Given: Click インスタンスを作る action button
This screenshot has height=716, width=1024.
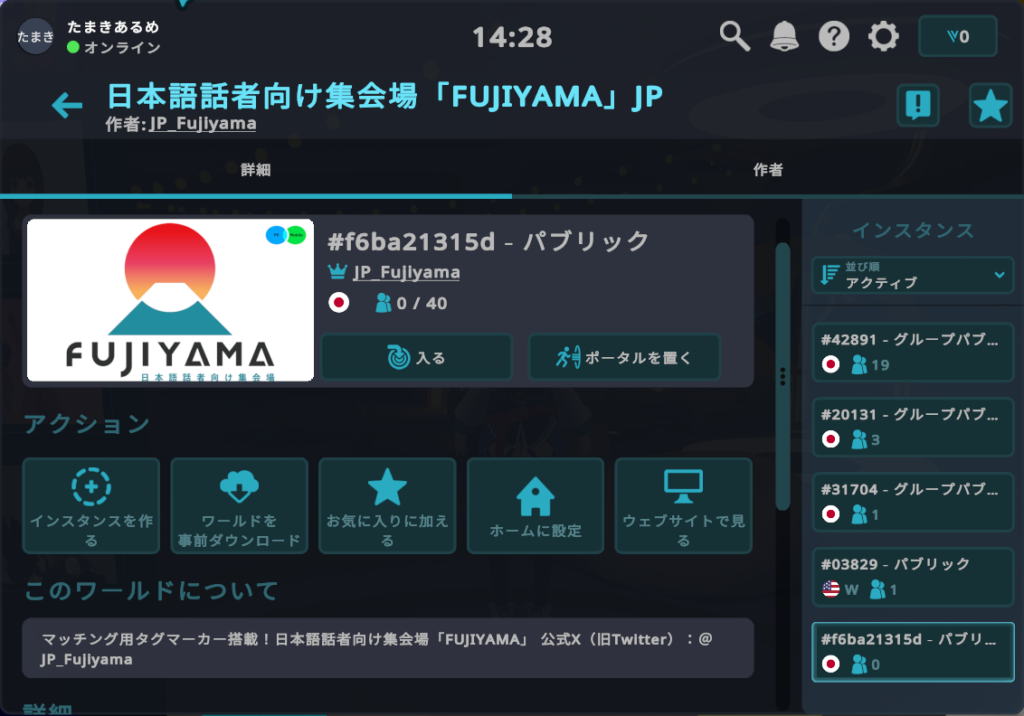Looking at the screenshot, I should point(91,505).
